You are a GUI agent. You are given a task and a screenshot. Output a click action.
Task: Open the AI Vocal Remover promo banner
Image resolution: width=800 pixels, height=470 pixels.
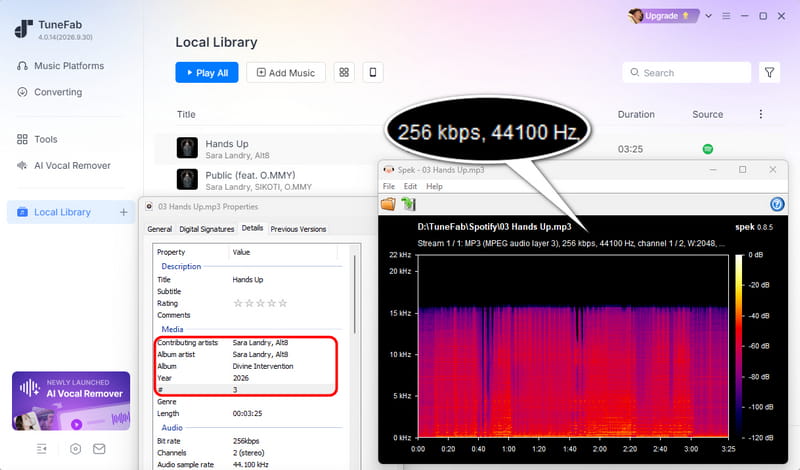(71, 401)
